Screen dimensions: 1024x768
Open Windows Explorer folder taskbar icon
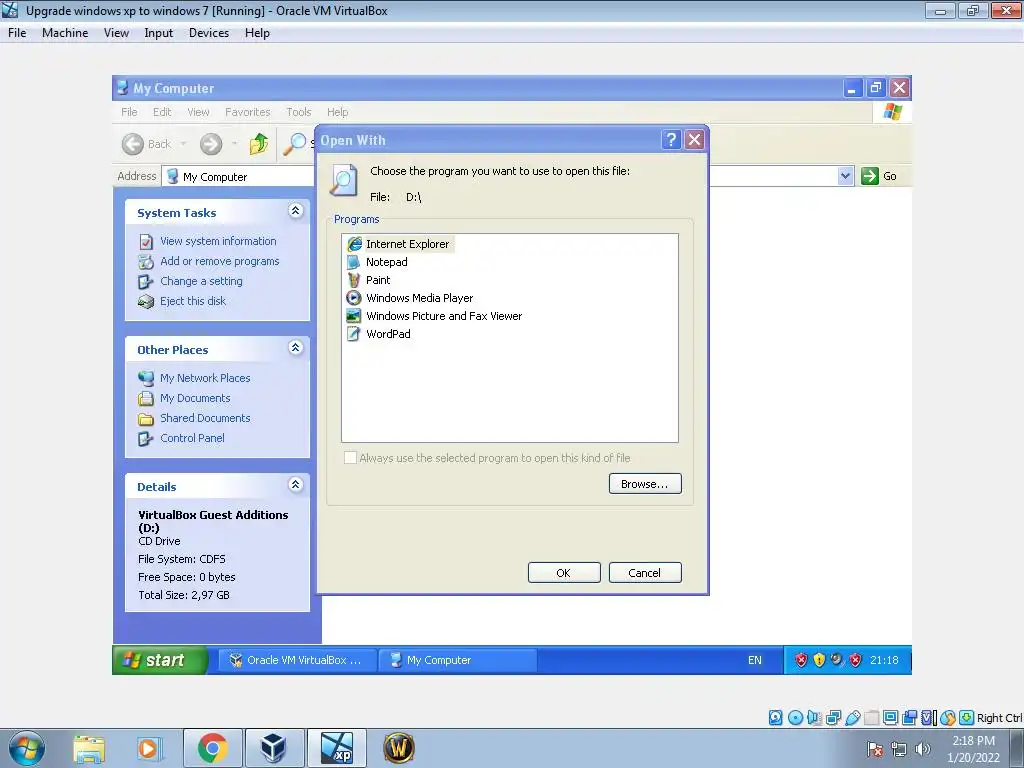tap(89, 749)
